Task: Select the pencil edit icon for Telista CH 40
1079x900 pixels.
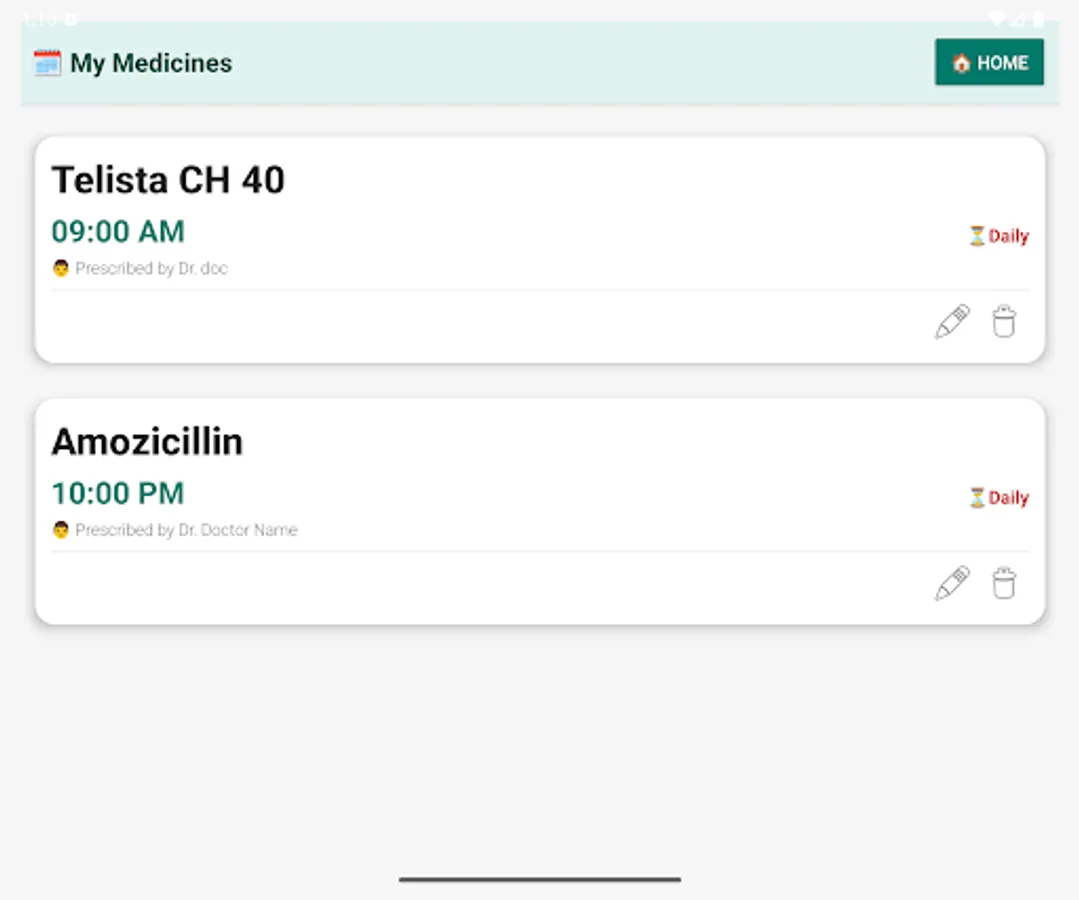Action: point(951,321)
